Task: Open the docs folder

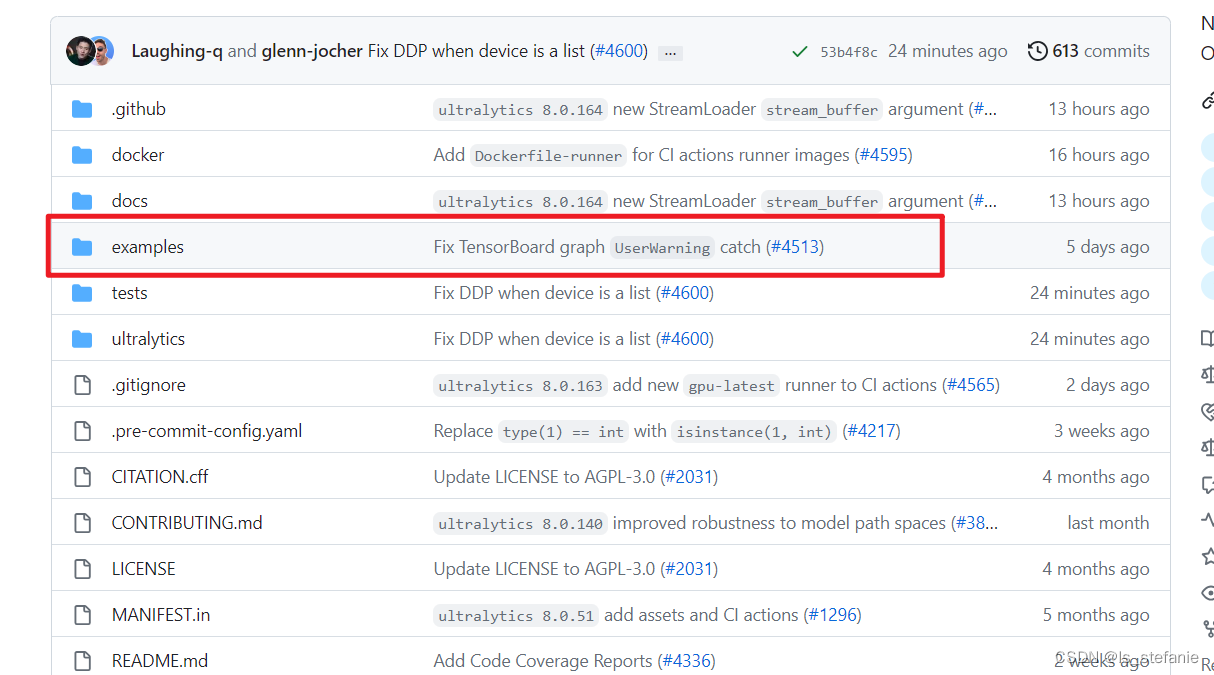Action: (x=130, y=201)
